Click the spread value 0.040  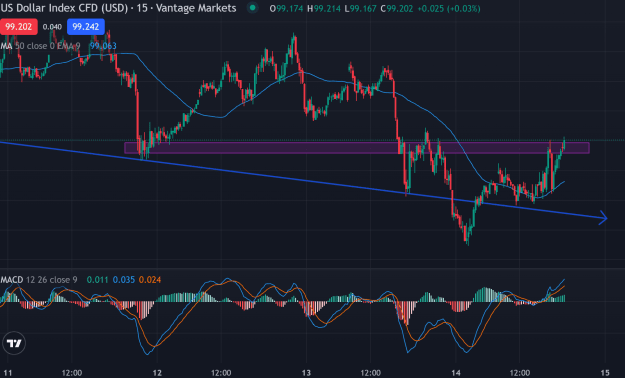pyautogui.click(x=52, y=27)
